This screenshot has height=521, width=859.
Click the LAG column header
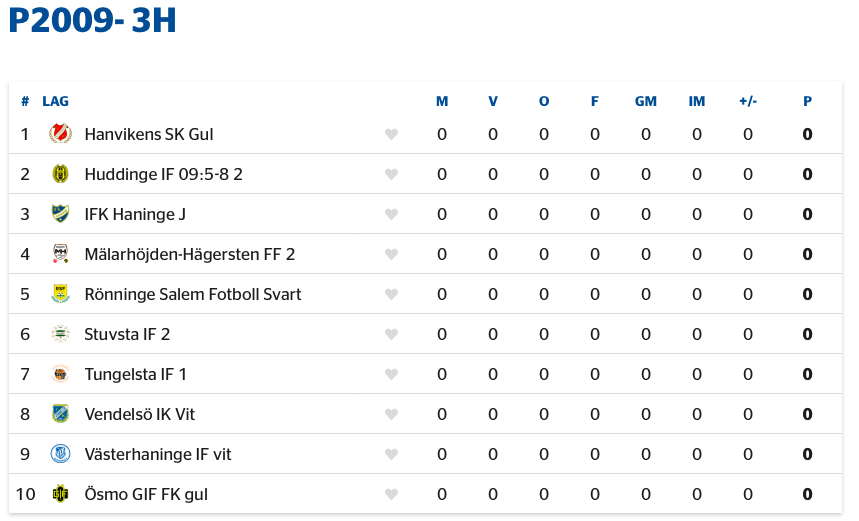click(55, 101)
